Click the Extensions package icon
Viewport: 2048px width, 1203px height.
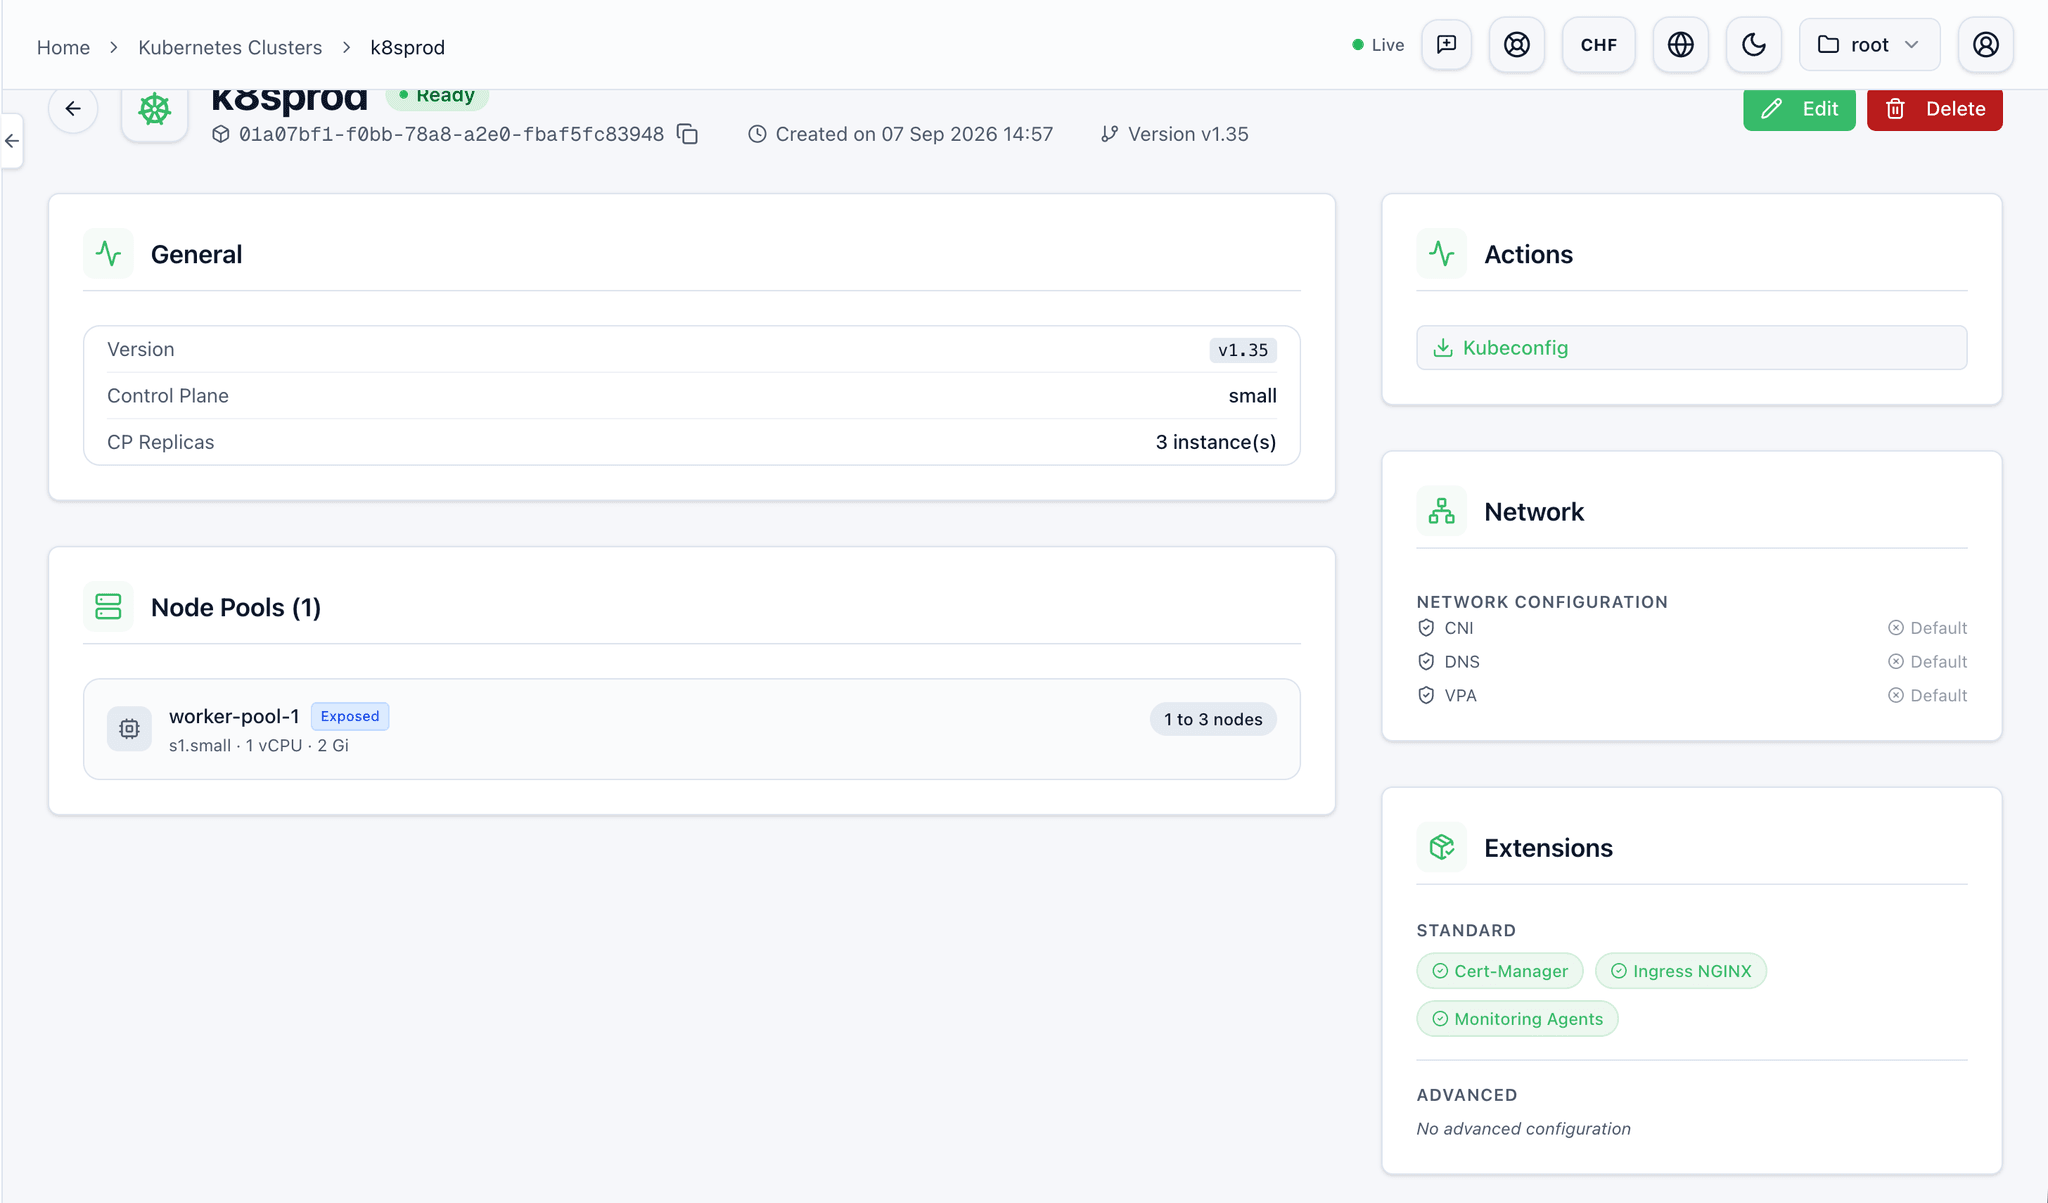pos(1442,847)
